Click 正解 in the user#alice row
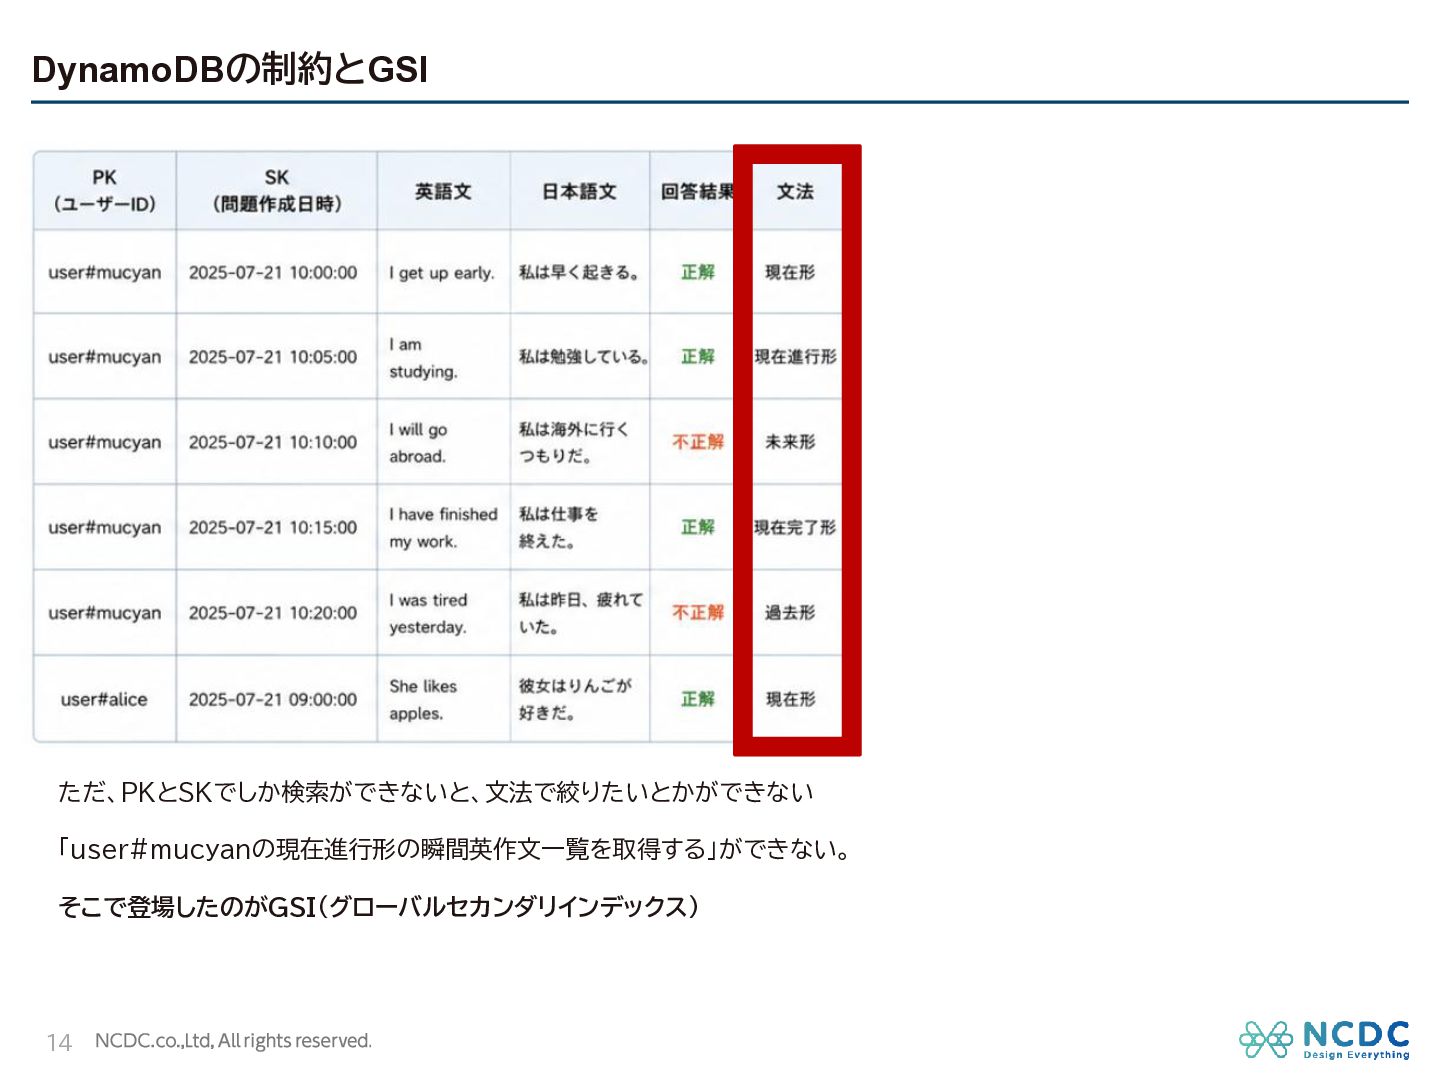Screen dimensions: 1440x1080 (x=698, y=699)
